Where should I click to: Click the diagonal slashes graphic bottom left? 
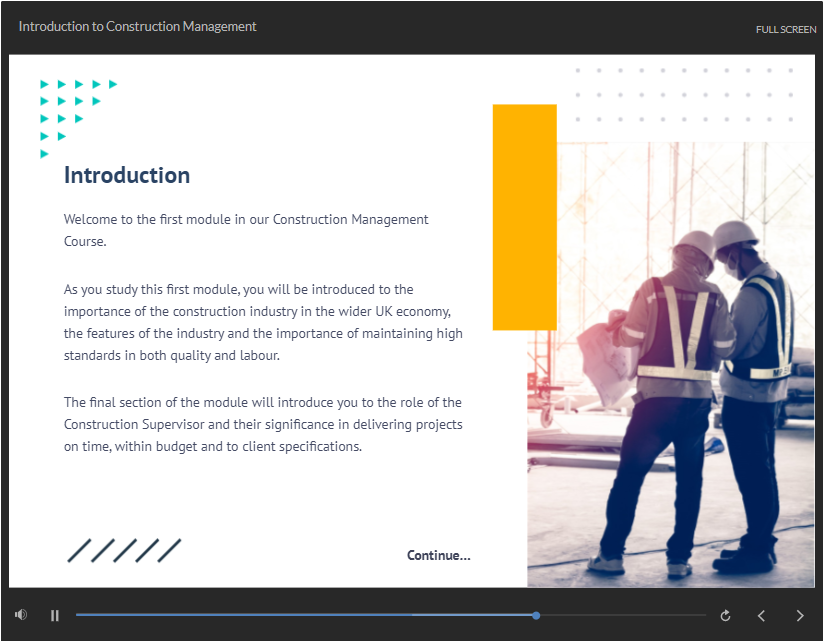pos(123,550)
